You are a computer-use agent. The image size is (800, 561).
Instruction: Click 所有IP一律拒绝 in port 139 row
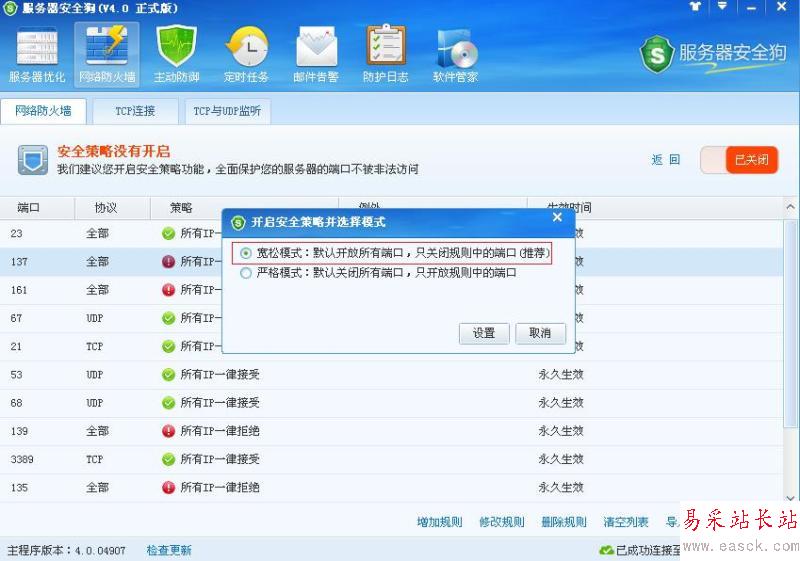220,431
